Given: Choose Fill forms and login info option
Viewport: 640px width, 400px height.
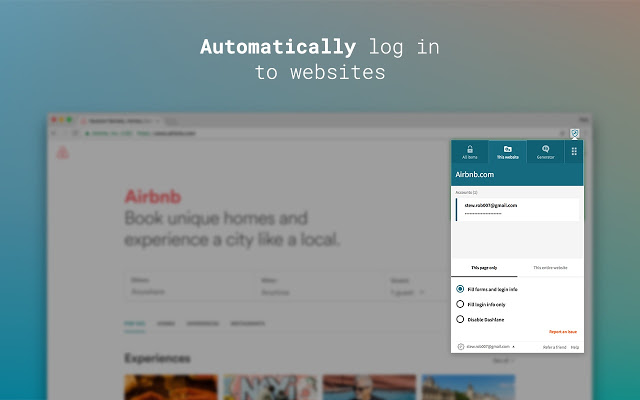Looking at the screenshot, I should tap(487, 289).
